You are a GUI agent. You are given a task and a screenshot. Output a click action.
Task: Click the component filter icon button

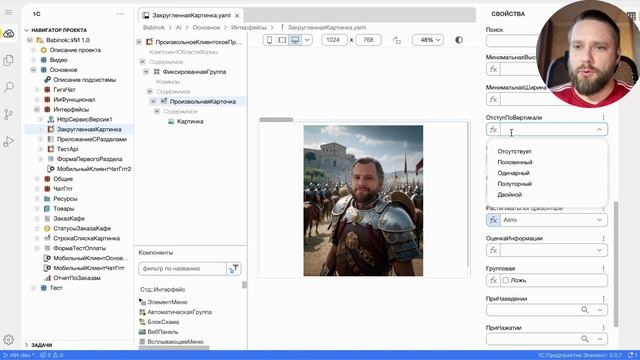(234, 269)
